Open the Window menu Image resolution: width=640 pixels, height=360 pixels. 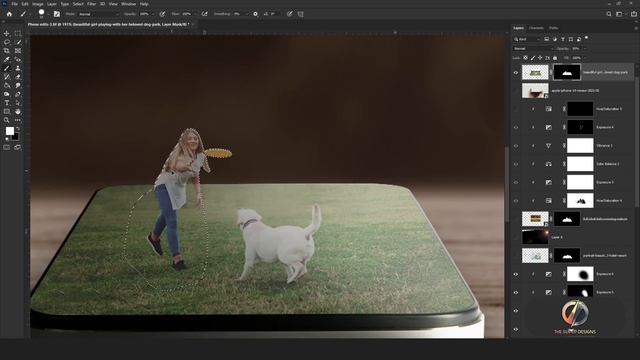point(128,4)
